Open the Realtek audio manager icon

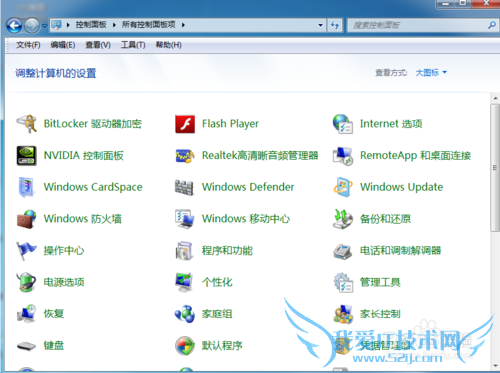pos(185,156)
